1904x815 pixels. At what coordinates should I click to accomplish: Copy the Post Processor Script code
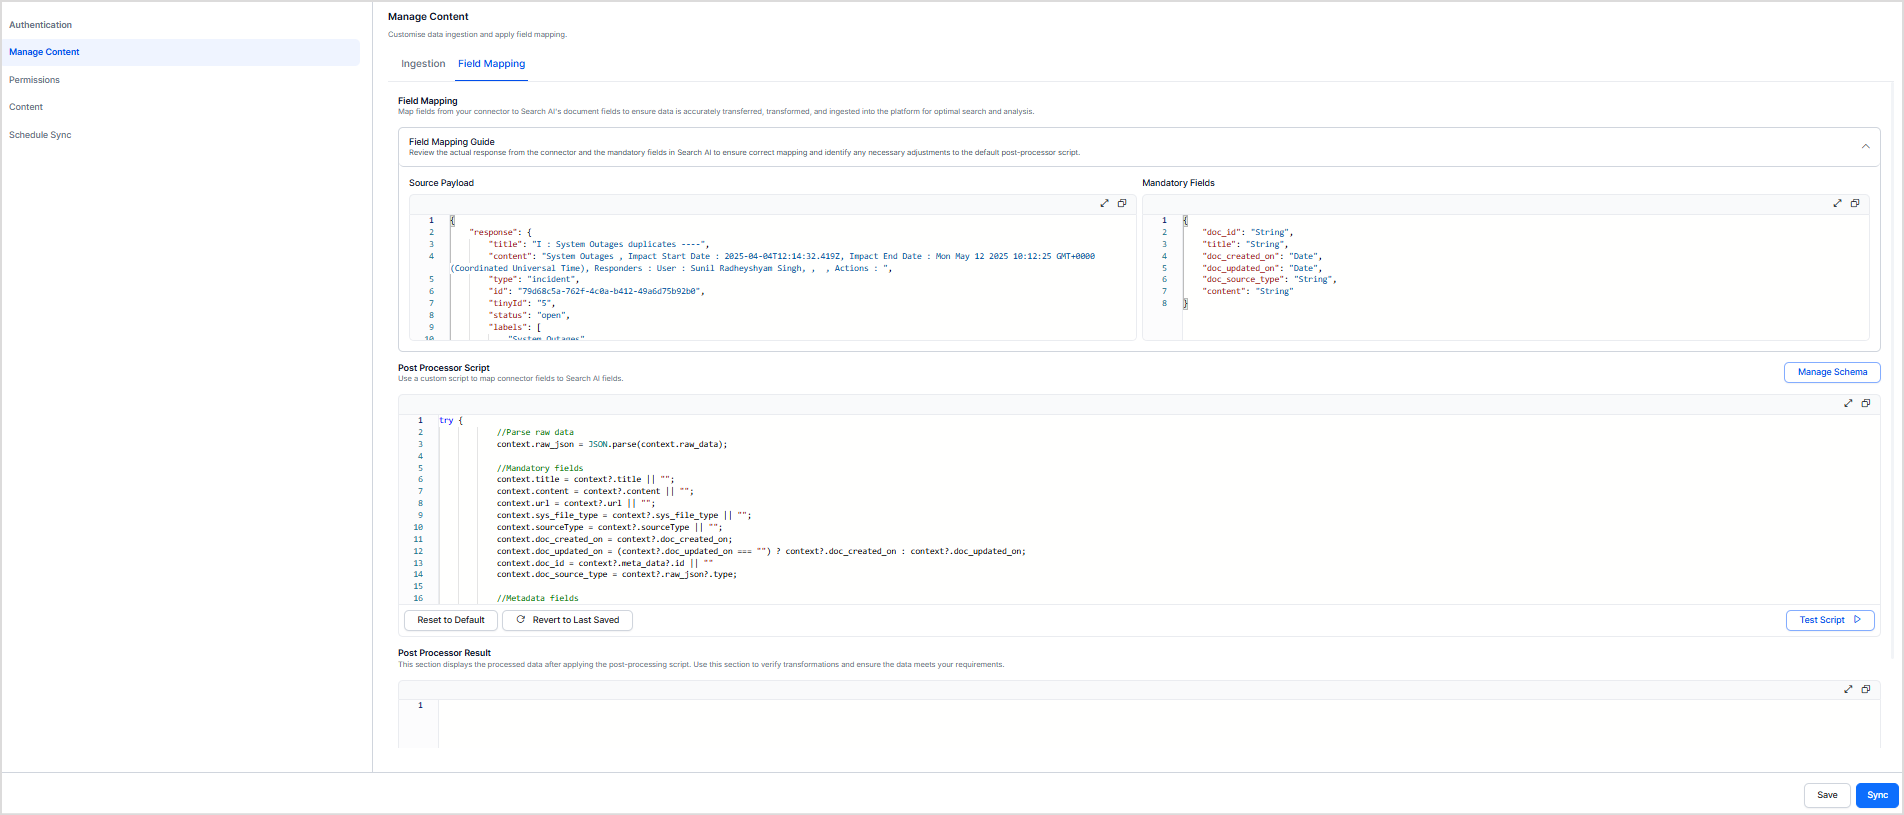[x=1866, y=403]
